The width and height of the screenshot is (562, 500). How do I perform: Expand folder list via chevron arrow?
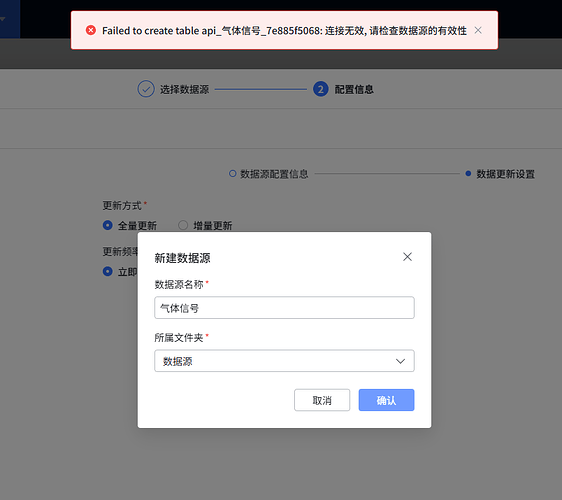tap(400, 361)
